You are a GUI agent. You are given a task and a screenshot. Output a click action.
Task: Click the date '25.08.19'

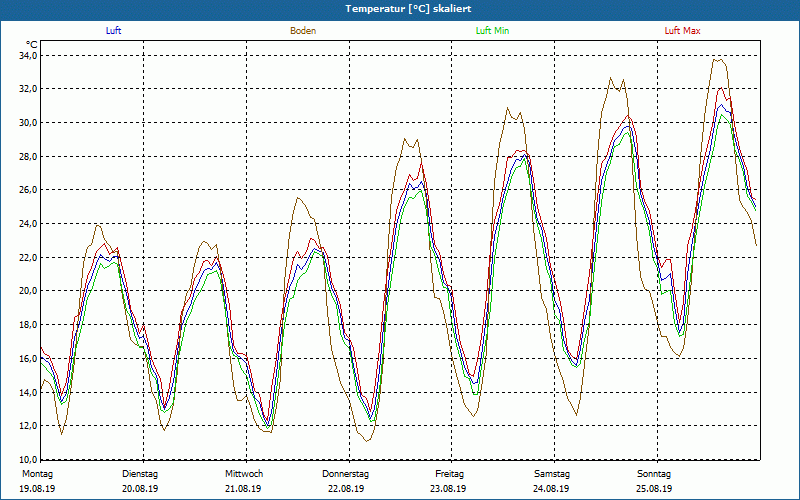pyautogui.click(x=654, y=489)
